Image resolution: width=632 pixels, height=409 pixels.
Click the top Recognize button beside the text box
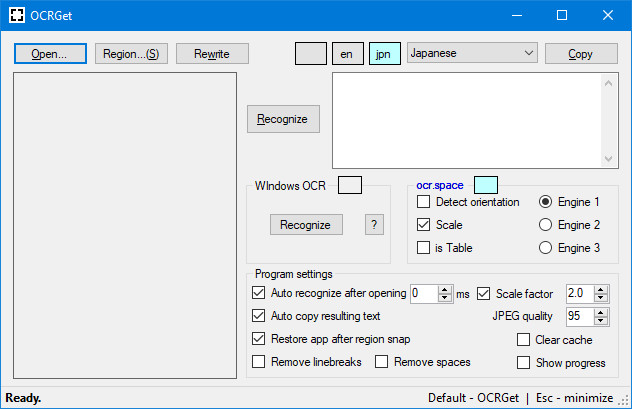coord(283,119)
